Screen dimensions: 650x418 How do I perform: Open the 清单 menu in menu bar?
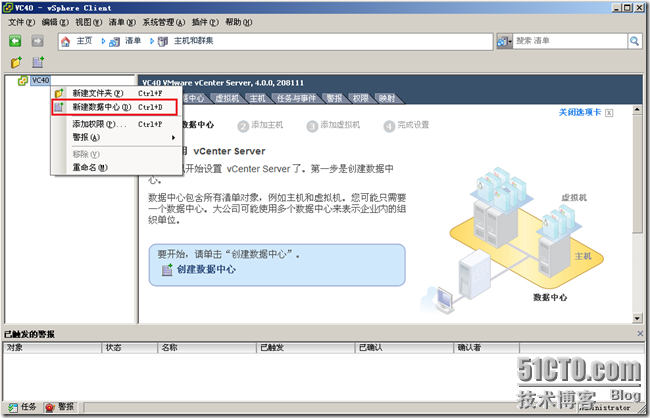[122, 22]
